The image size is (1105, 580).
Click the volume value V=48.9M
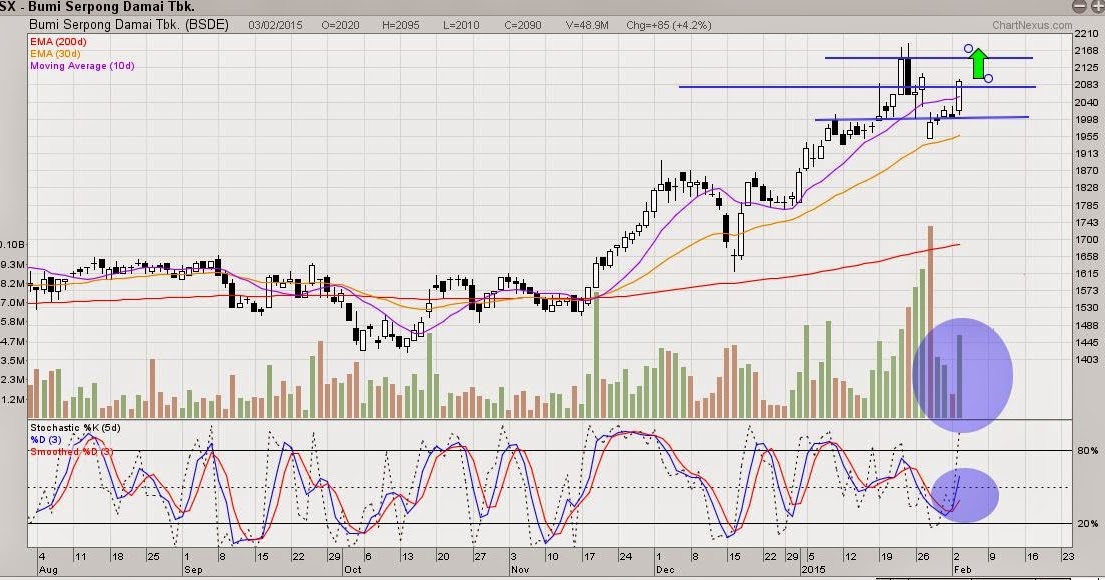587,25
